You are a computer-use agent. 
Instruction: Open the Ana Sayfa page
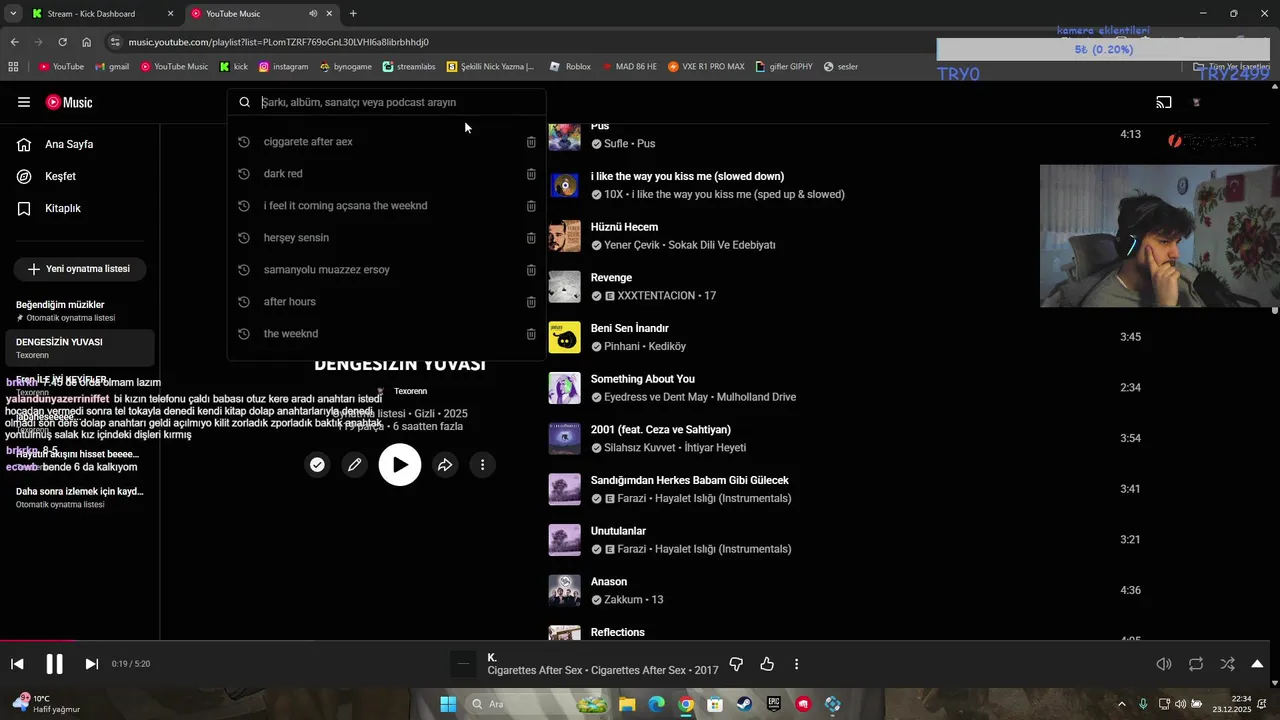(56, 144)
